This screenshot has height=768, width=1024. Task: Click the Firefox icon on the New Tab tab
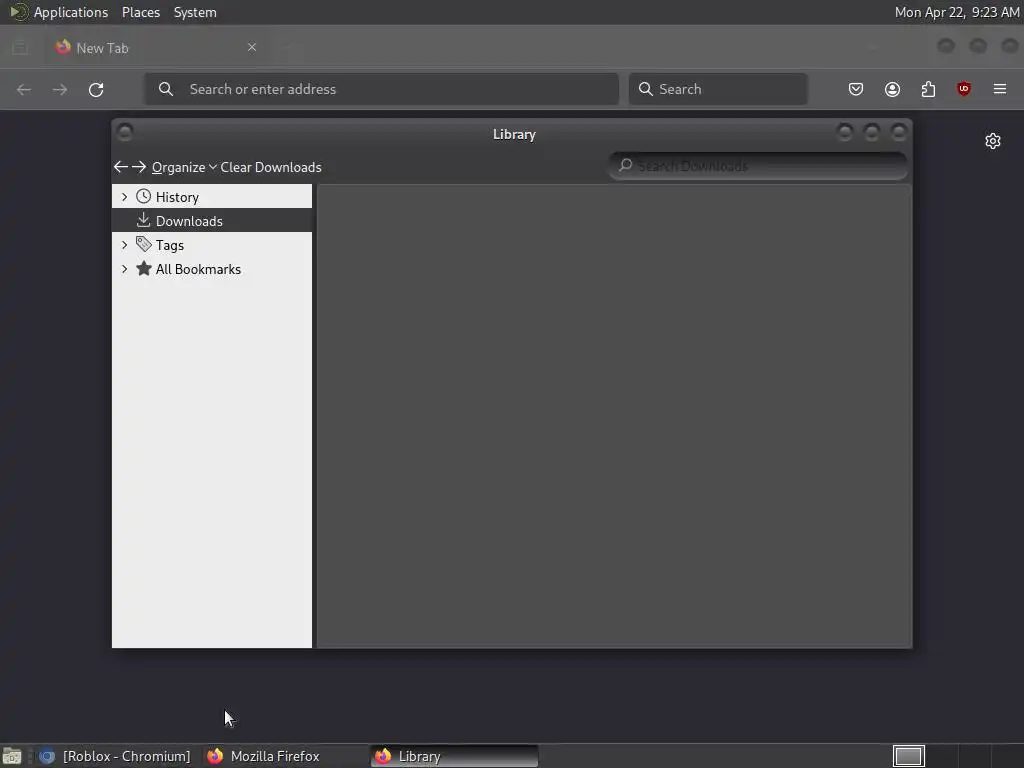point(63,47)
